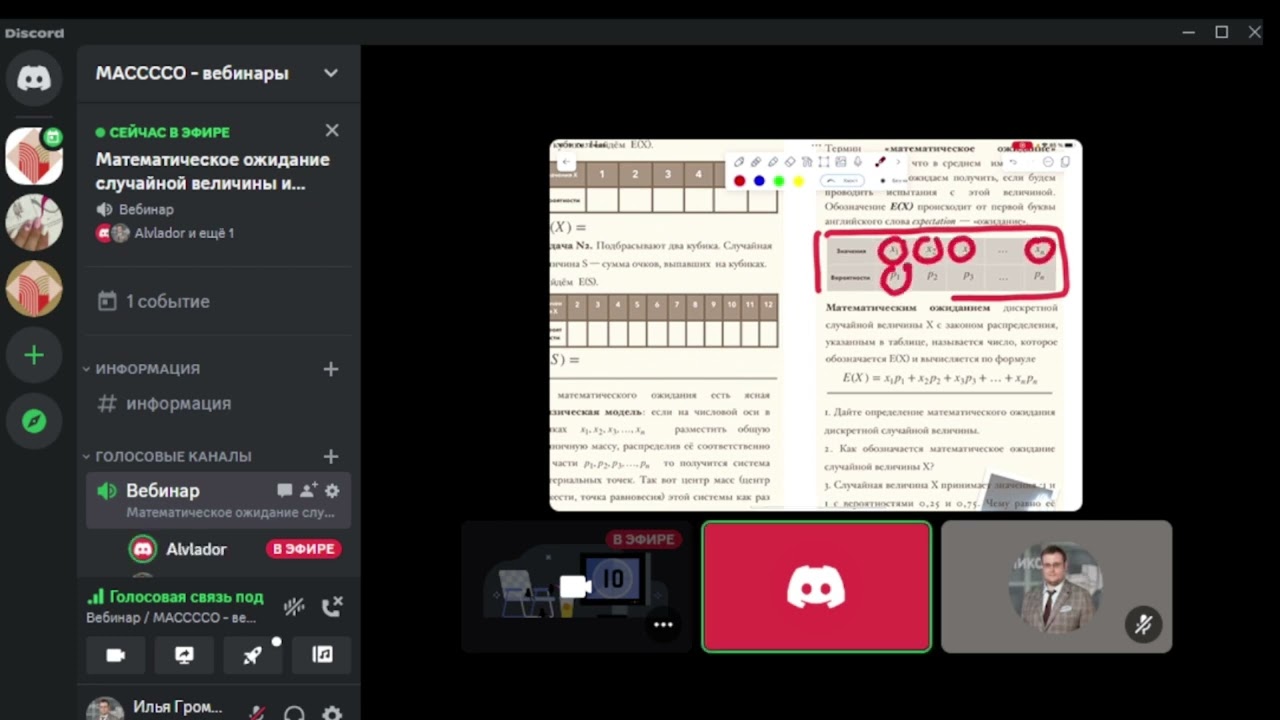
Task: Pick the green pen color in the stream
Action: [778, 181]
